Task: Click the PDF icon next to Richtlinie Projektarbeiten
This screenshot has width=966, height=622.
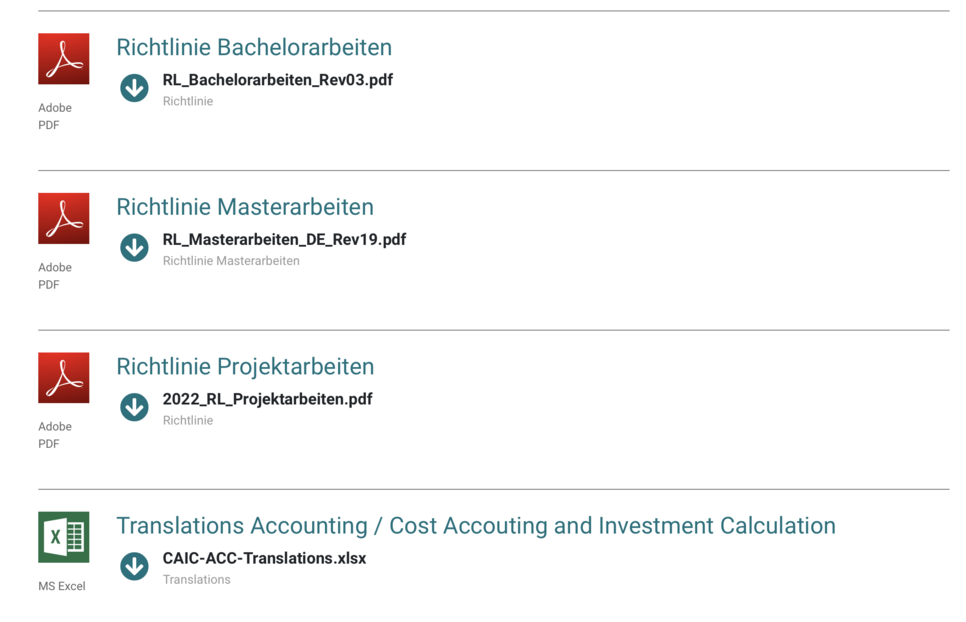Action: pyautogui.click(x=63, y=378)
